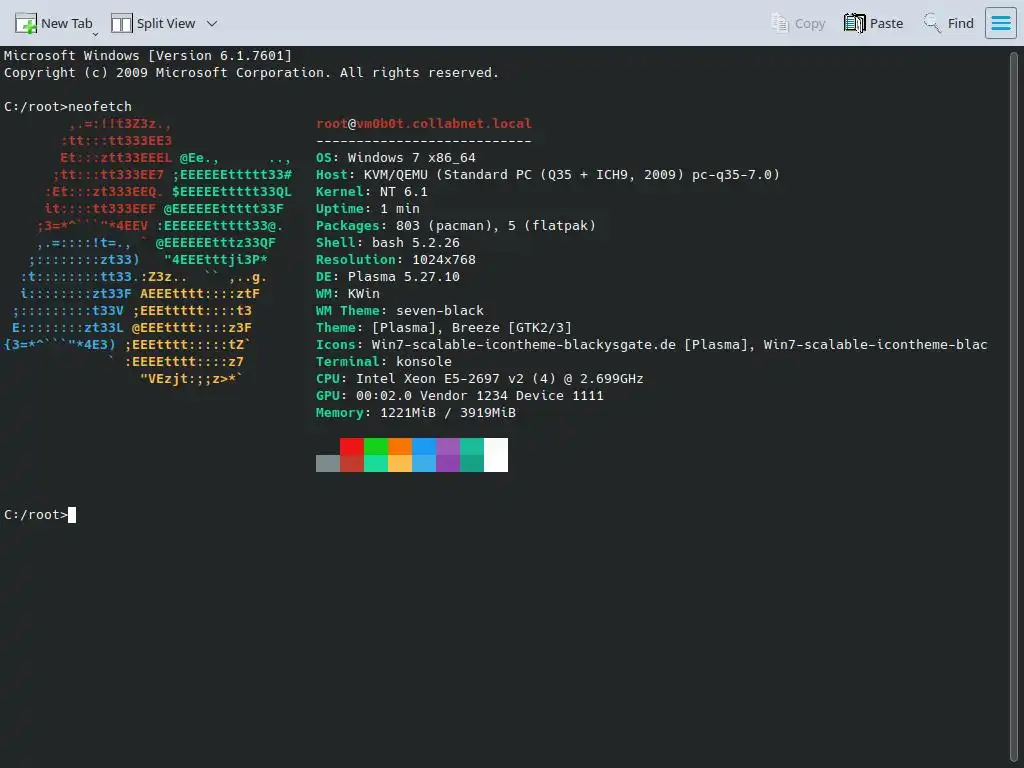The image size is (1024, 768).
Task: Click the 'Uptime: 1 min' line
Action: pos(368,208)
